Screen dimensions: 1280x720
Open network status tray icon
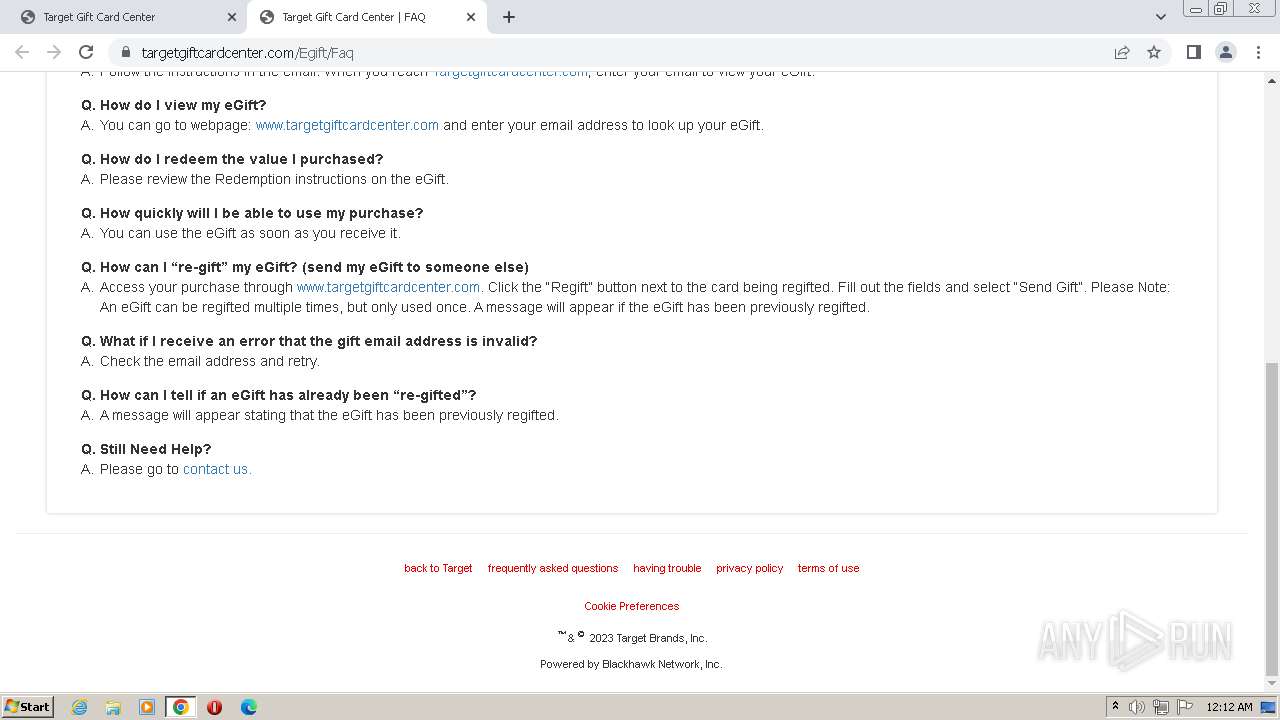[1161, 707]
